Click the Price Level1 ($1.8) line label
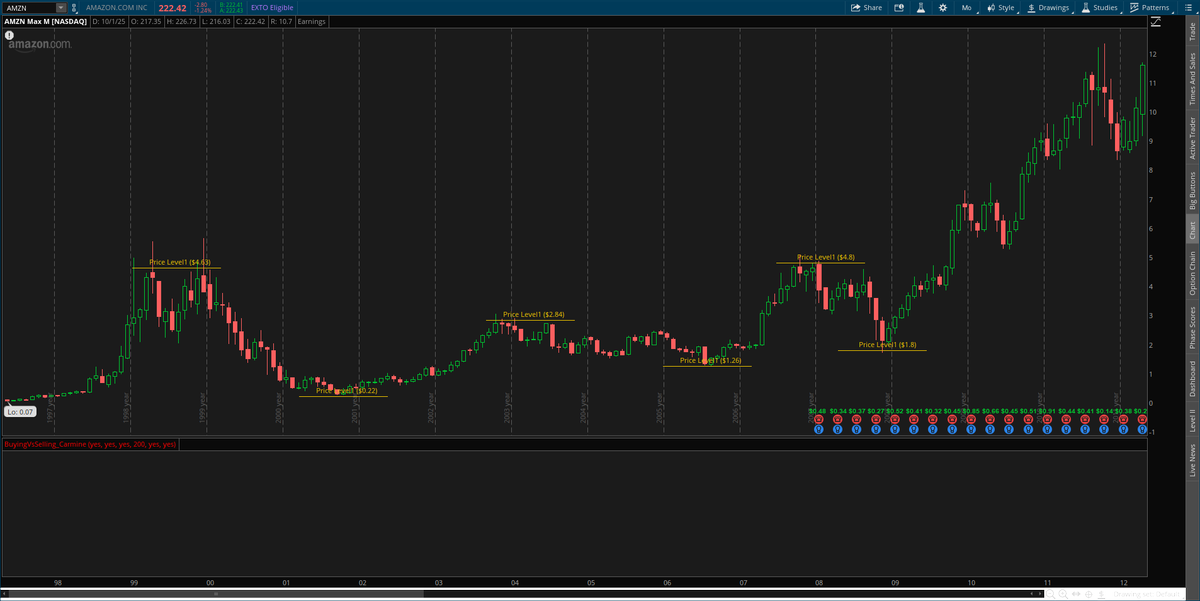This screenshot has width=1200, height=601. pos(888,344)
